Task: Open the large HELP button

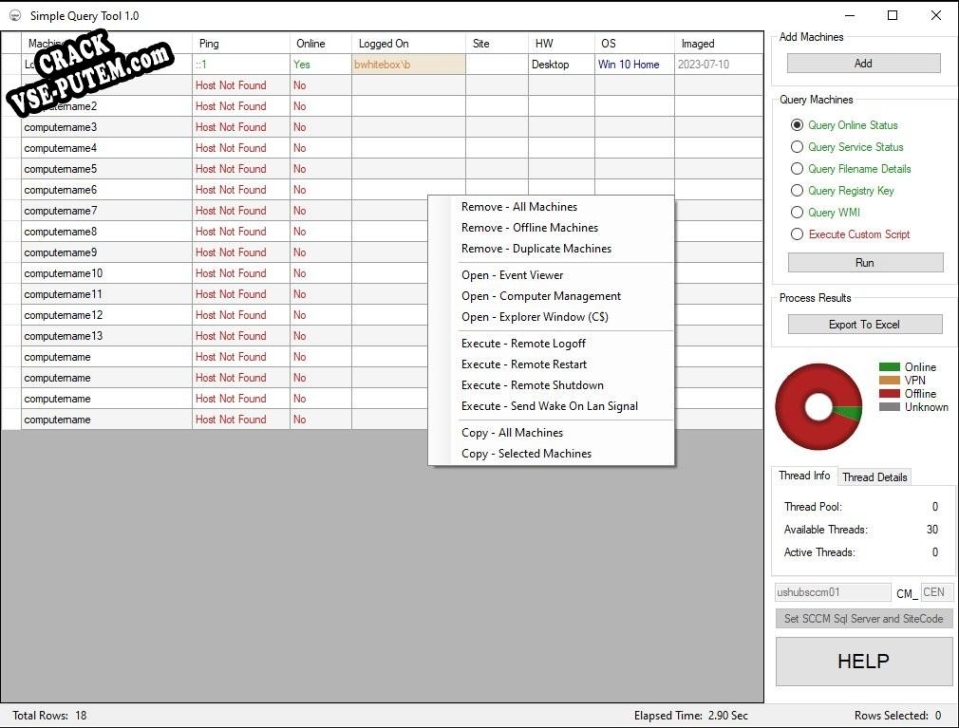Action: pyautogui.click(x=863, y=661)
